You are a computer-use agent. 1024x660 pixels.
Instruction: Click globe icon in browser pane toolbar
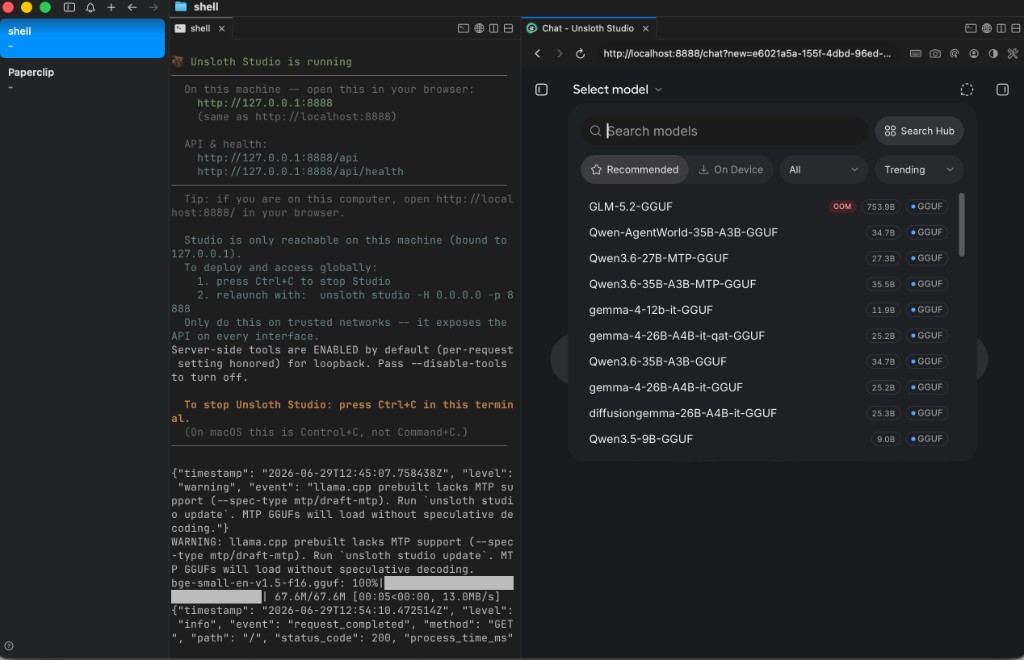986,28
